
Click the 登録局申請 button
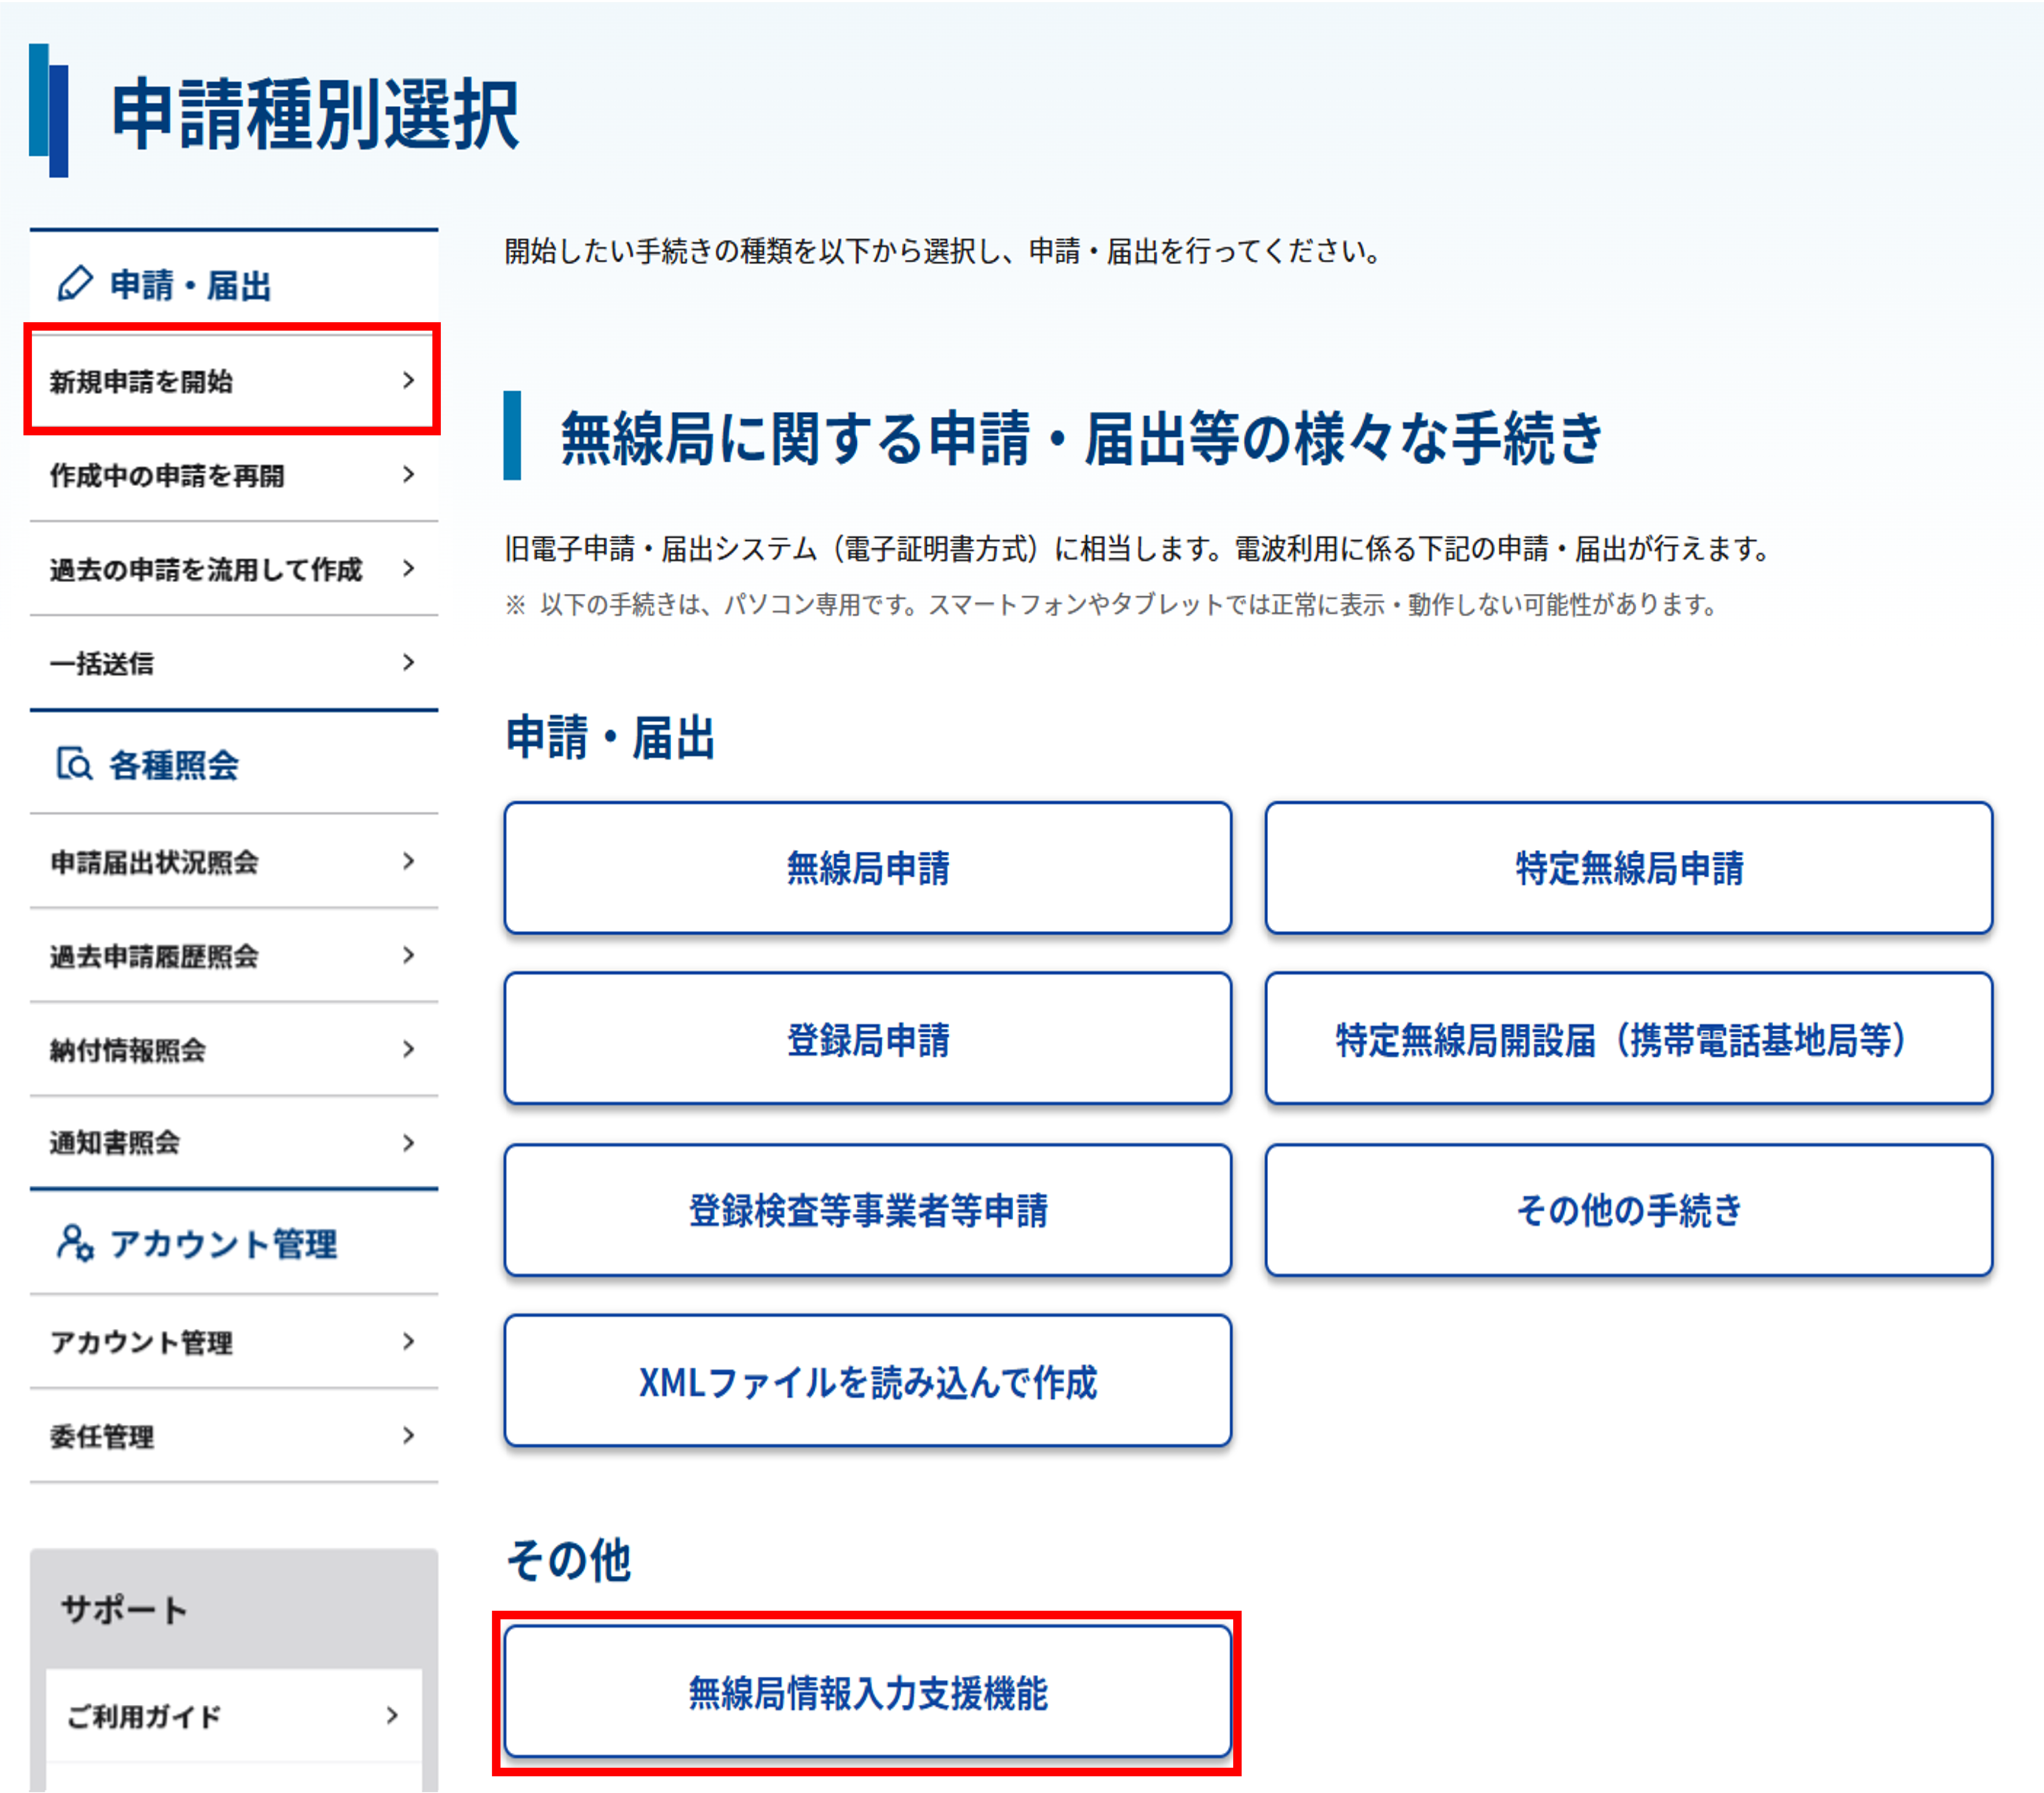pos(867,1039)
